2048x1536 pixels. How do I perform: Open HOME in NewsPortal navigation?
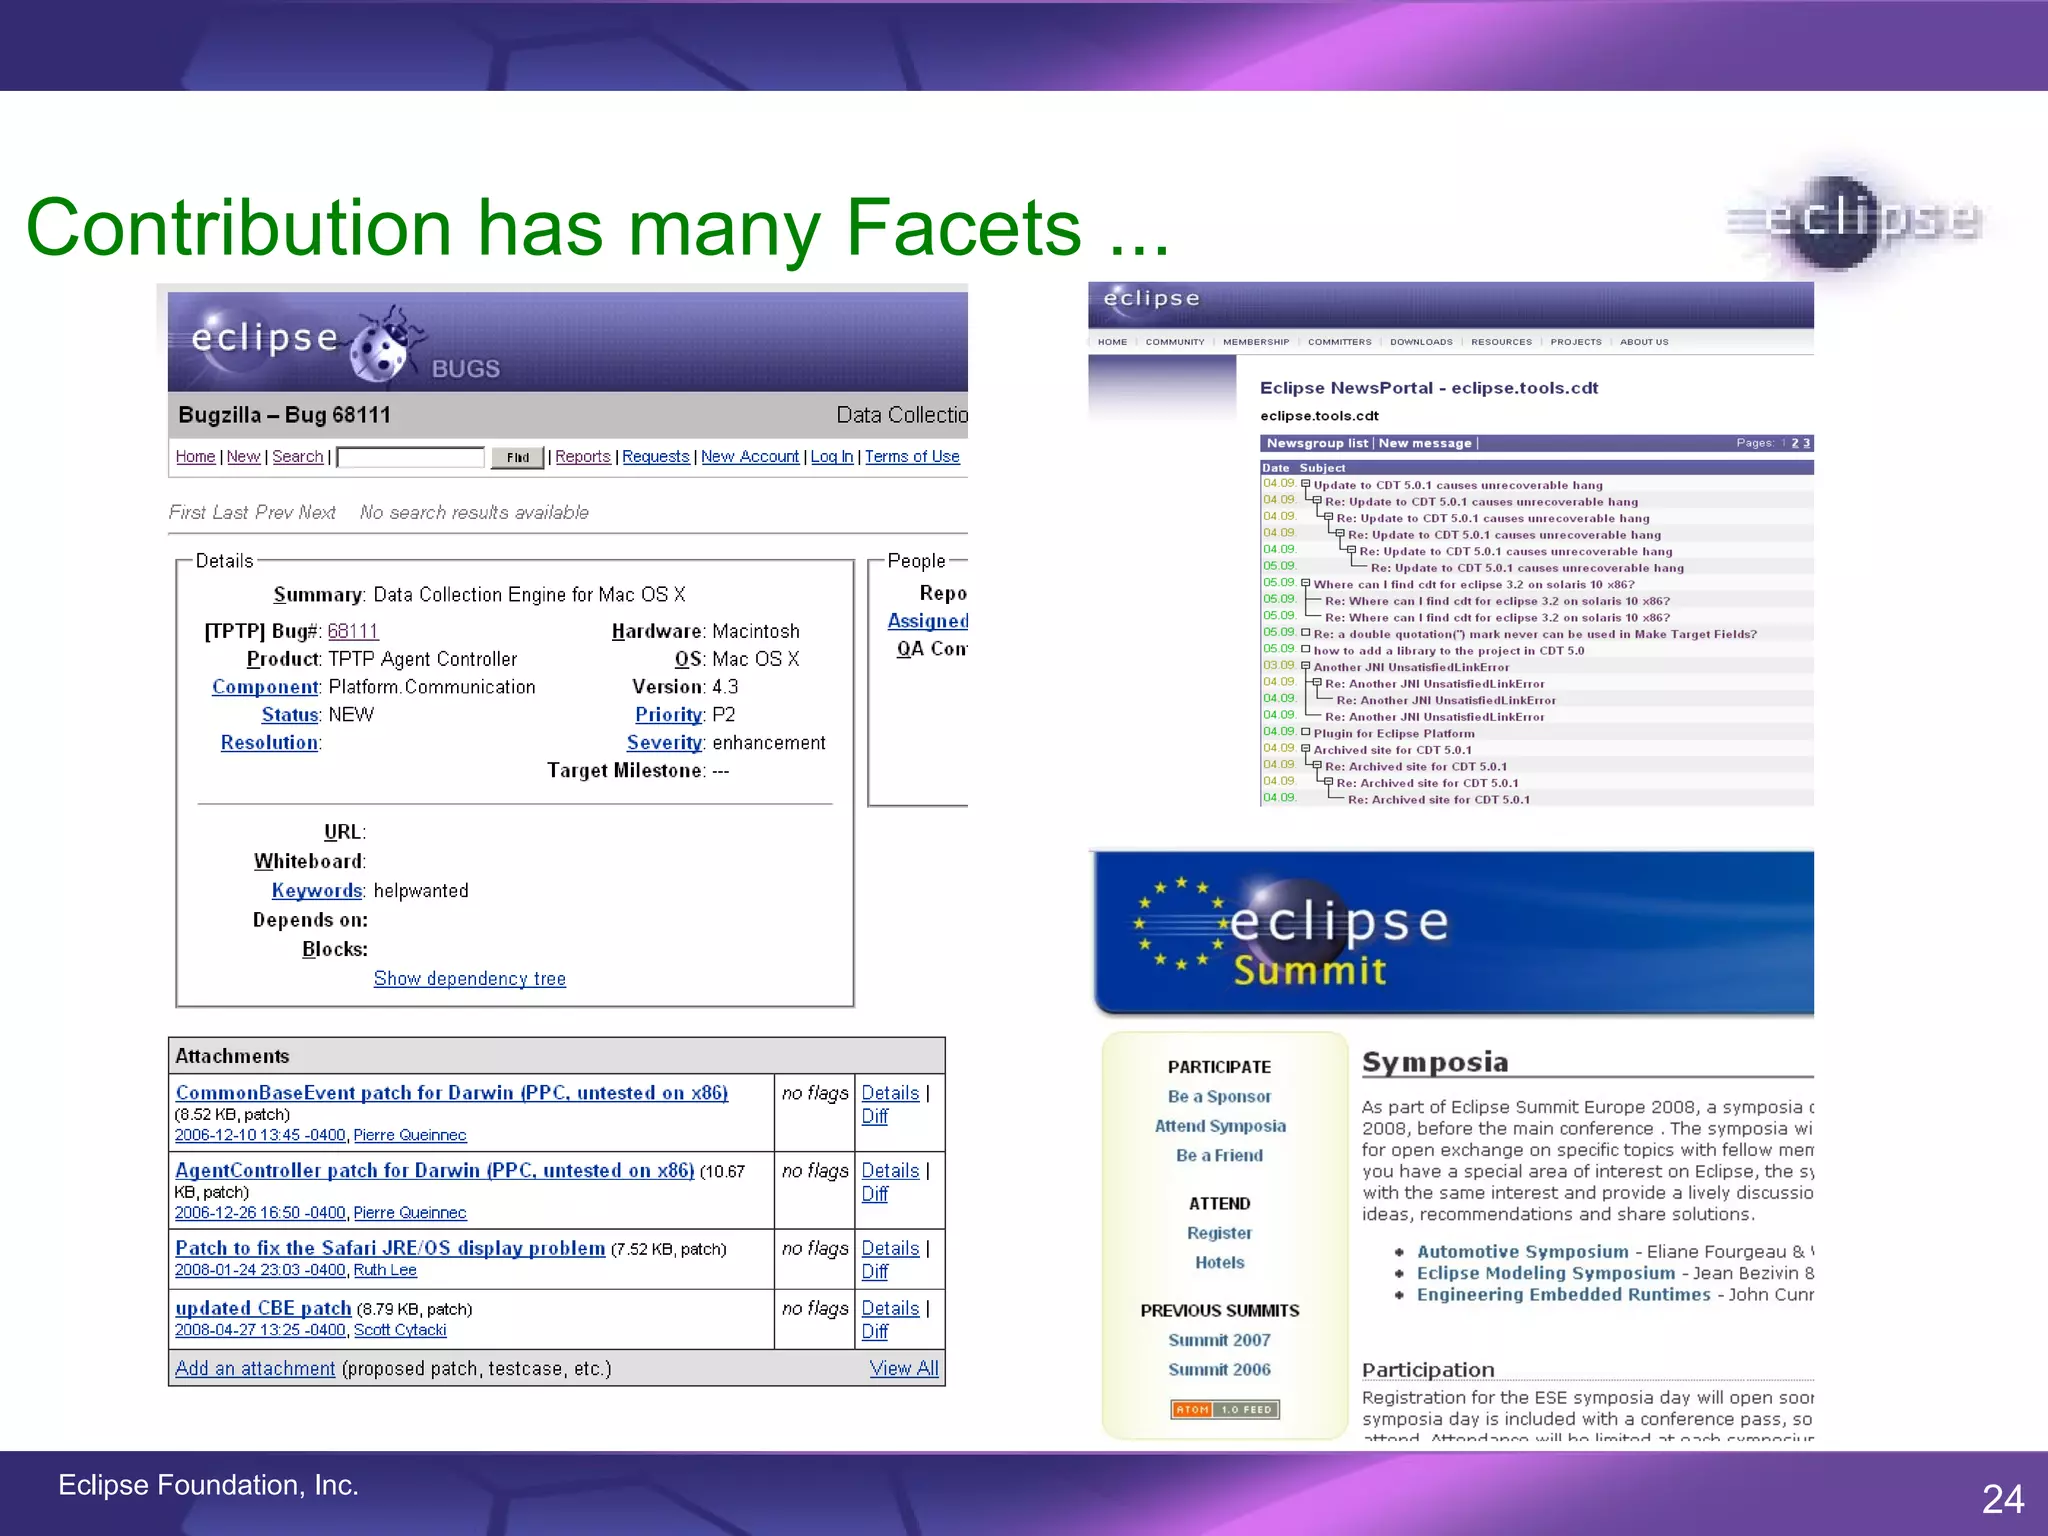pyautogui.click(x=1112, y=342)
